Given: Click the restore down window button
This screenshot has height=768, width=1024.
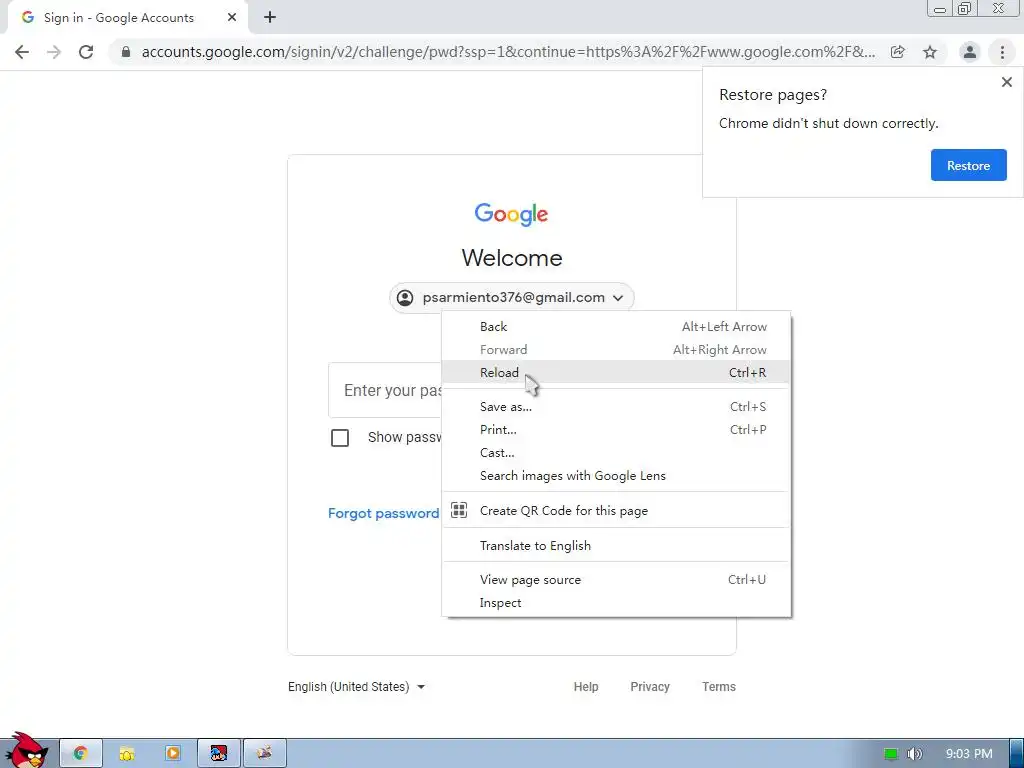Looking at the screenshot, I should click(964, 8).
